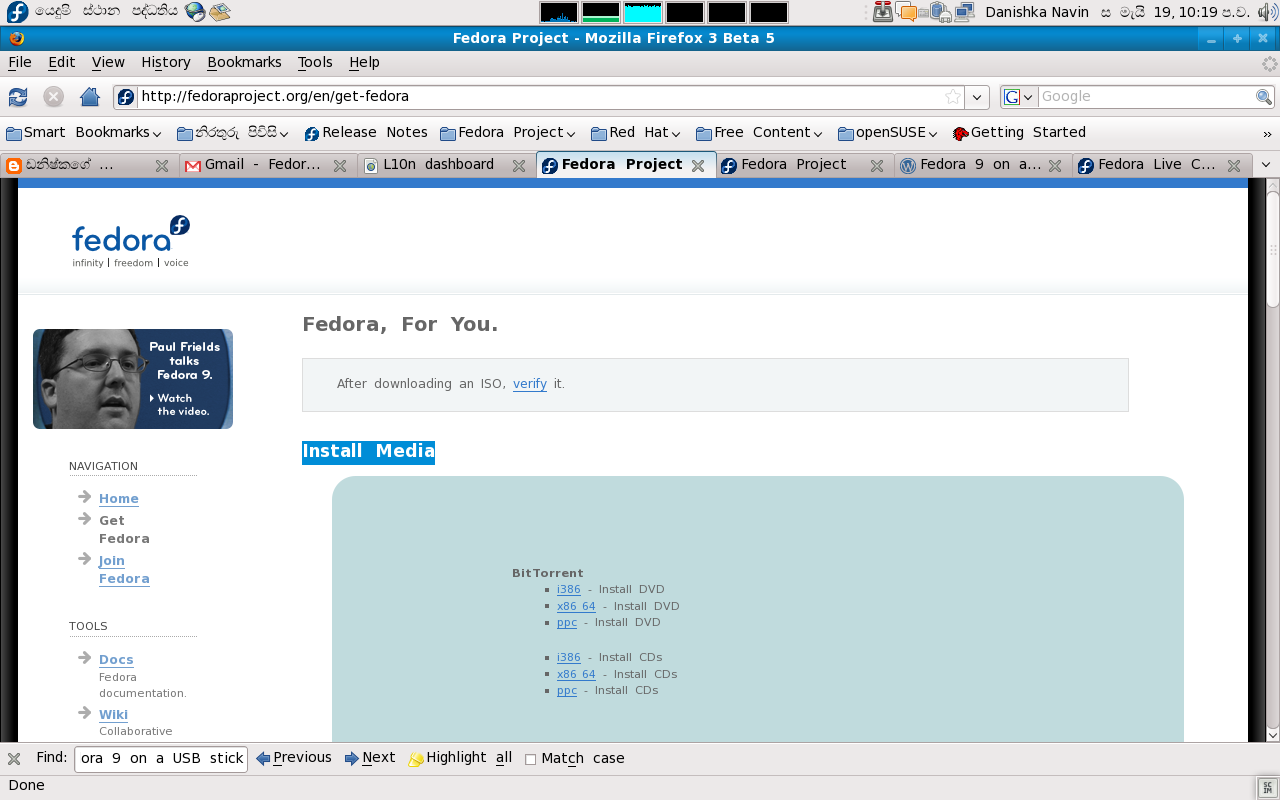Image resolution: width=1280 pixels, height=800 pixels.
Task: Find the Next match
Action: (x=370, y=758)
